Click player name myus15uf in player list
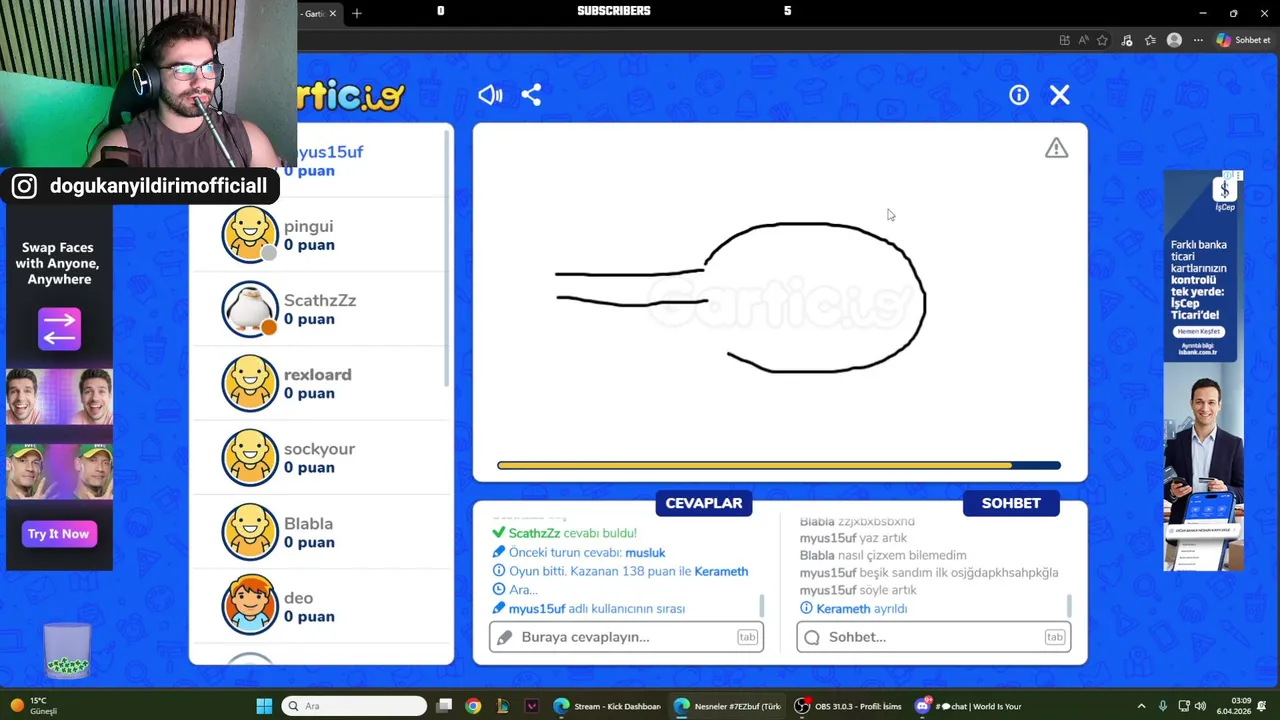Image resolution: width=1280 pixels, height=720 pixels. 330,152
